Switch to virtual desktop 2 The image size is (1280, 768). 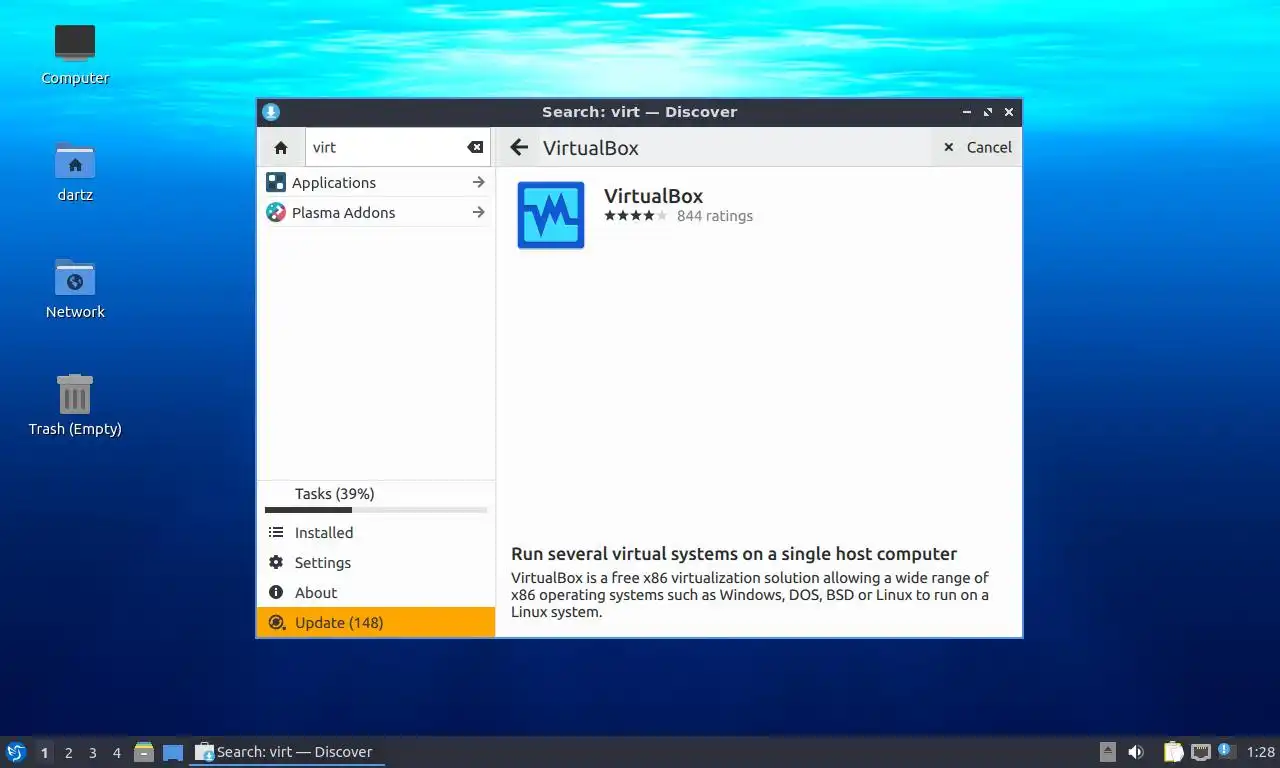tap(68, 753)
